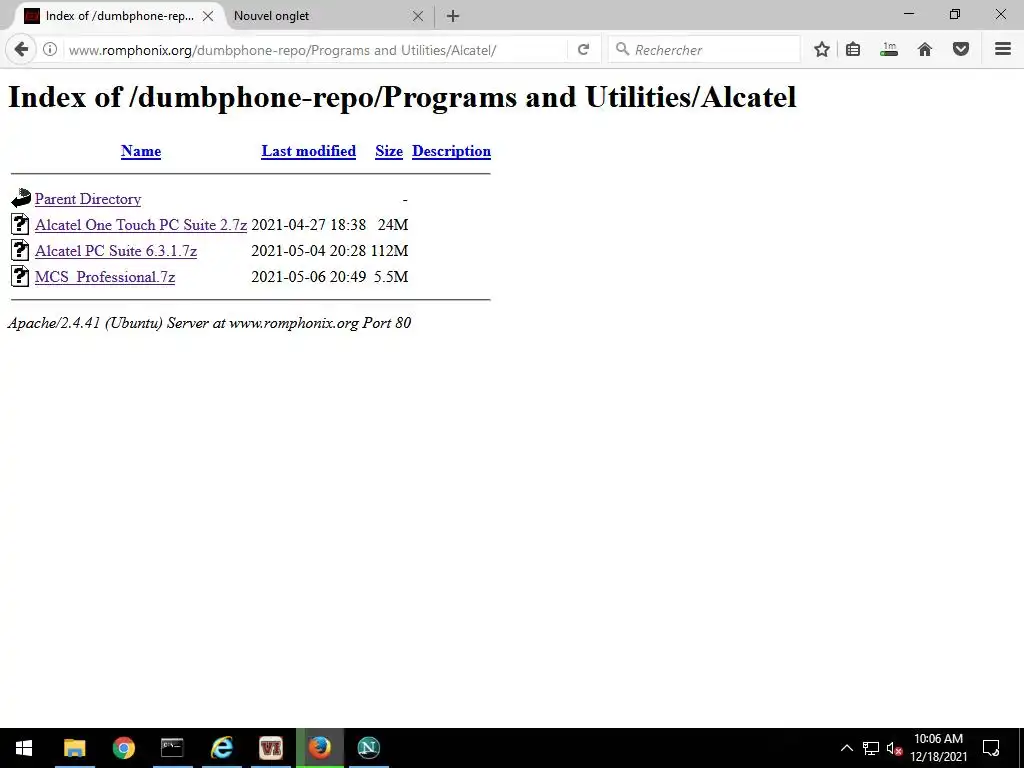
Task: Open site information icon in address bar
Action: [x=50, y=50]
